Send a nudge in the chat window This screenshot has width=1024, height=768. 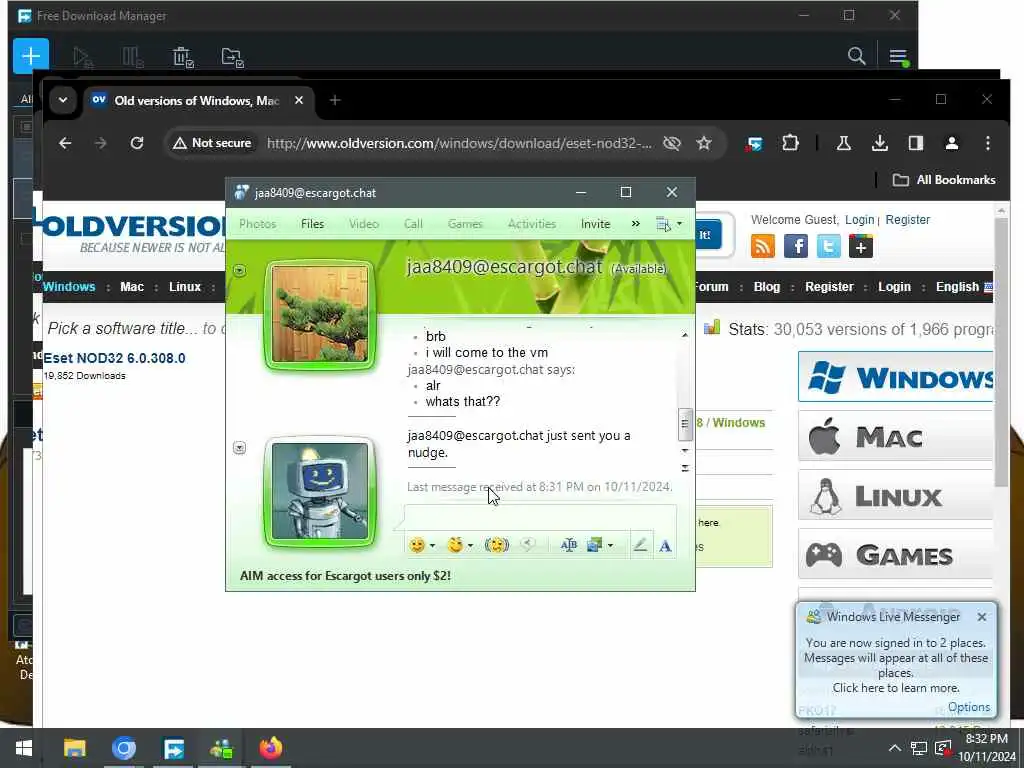coord(497,545)
